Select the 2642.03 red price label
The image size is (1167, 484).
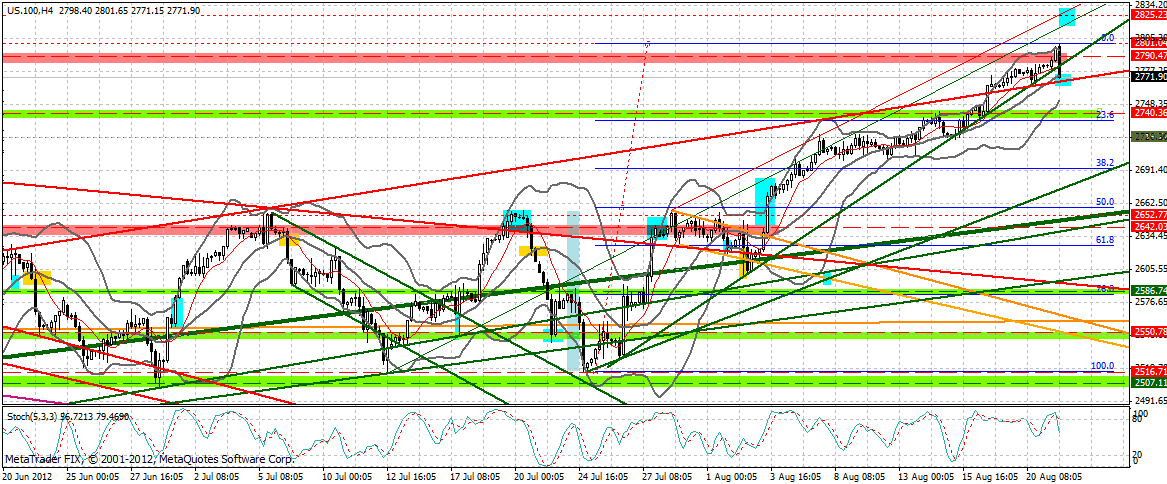(x=1149, y=226)
